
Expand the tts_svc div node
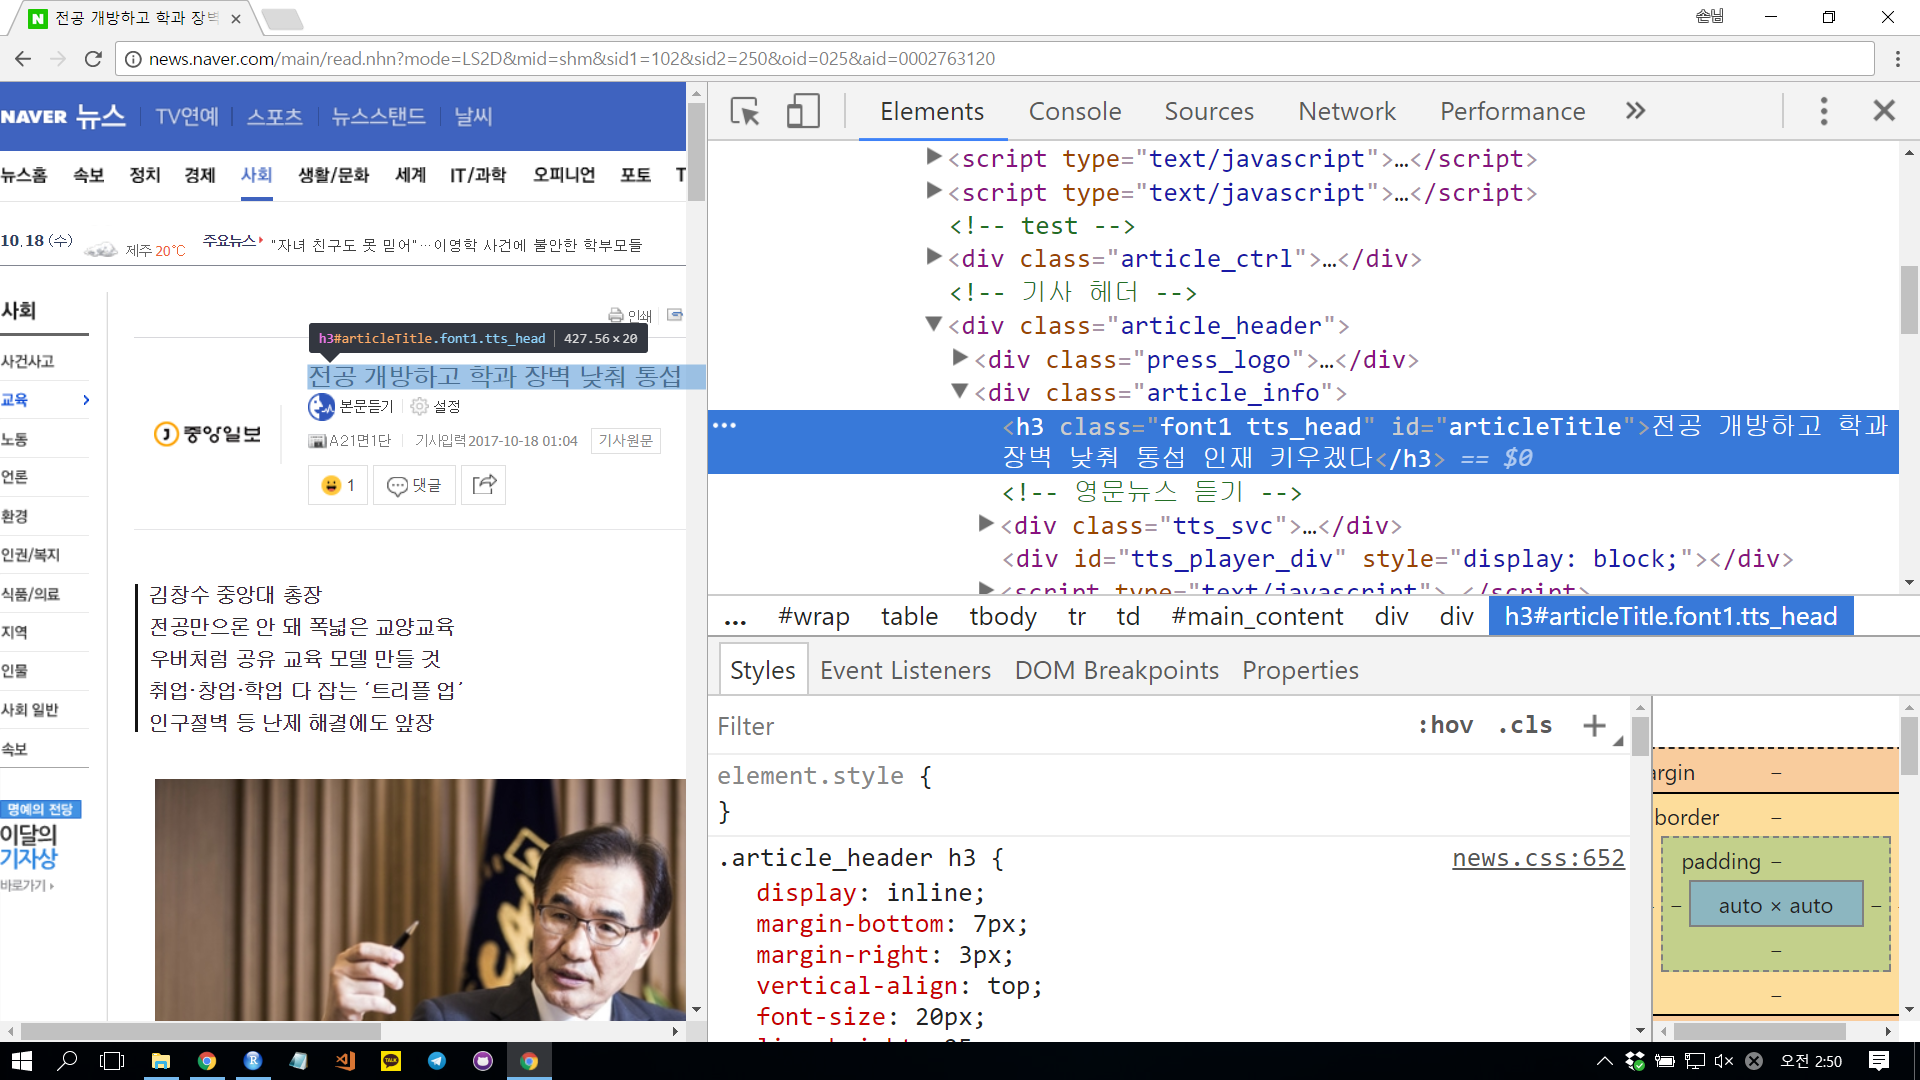[x=986, y=523]
